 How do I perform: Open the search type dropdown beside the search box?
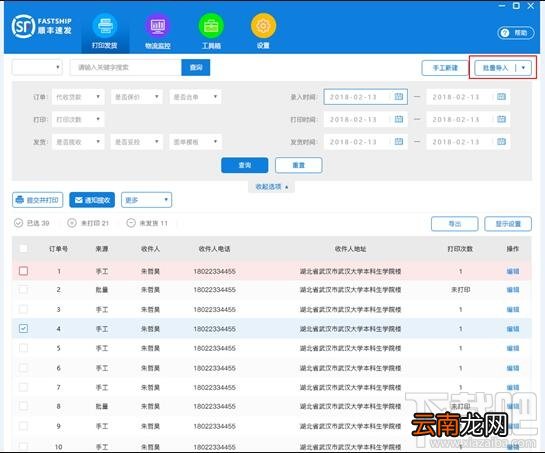37,67
